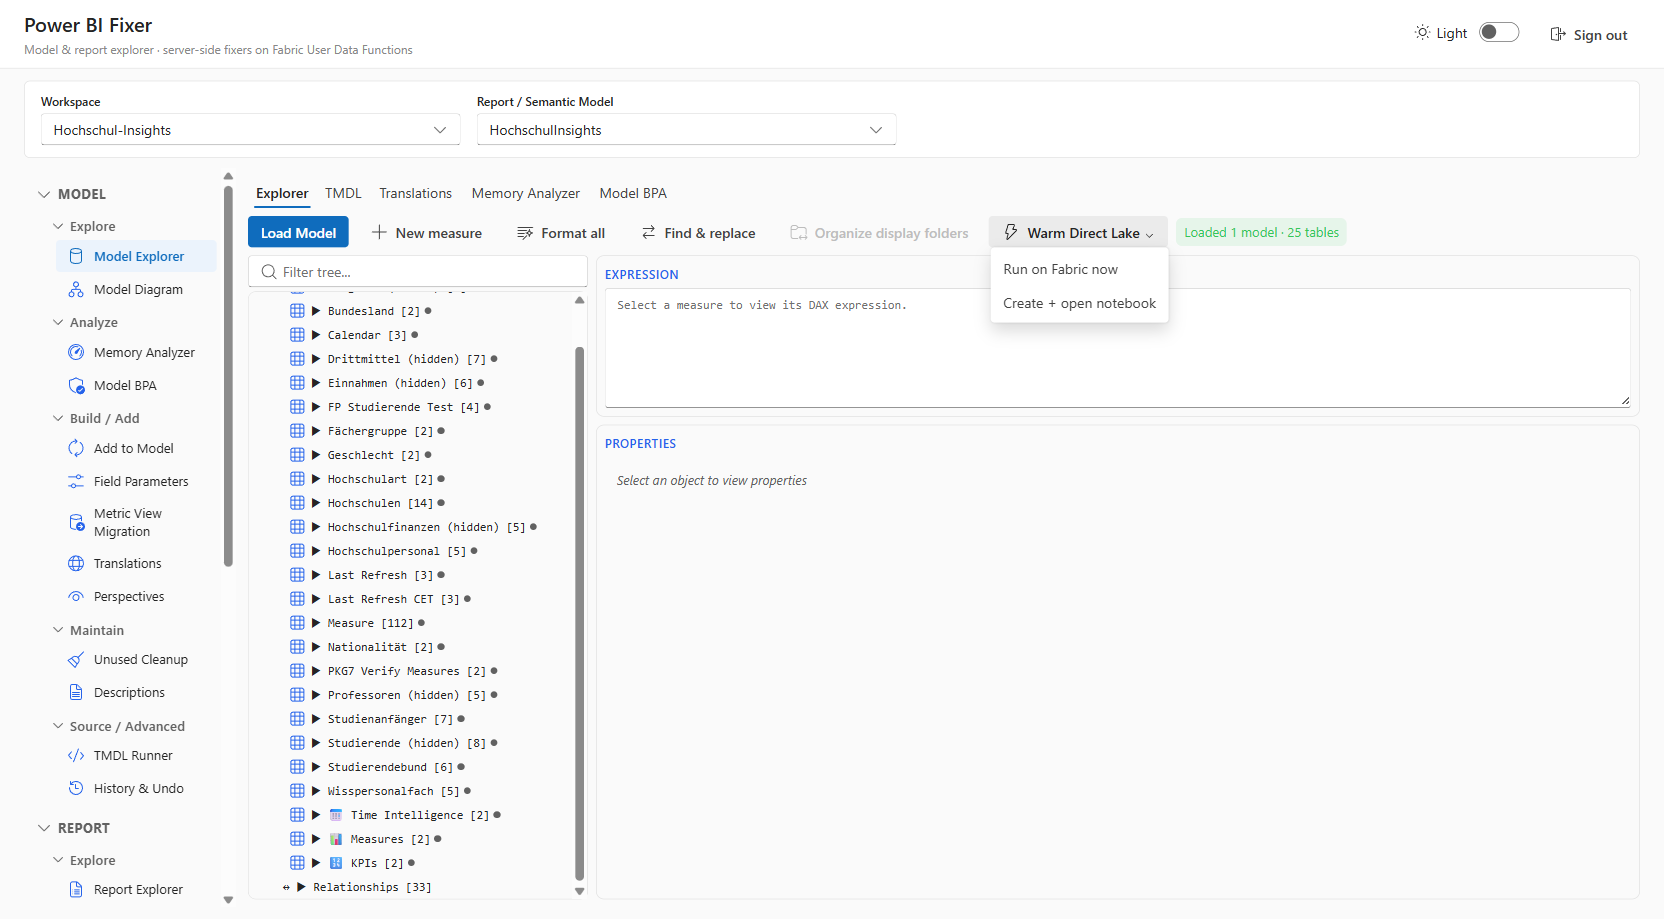
Task: Open the Model Explorer sidebar item
Action: pos(137,256)
